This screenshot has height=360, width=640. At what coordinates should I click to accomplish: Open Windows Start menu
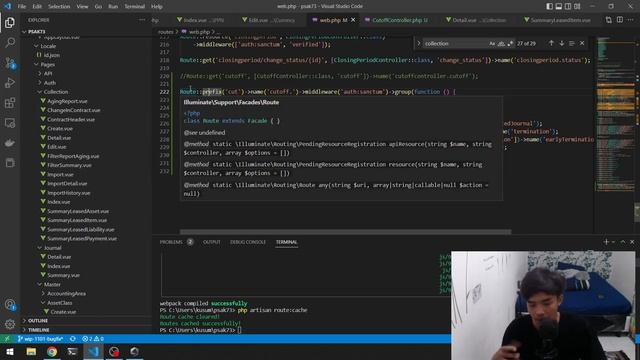(x=10, y=351)
